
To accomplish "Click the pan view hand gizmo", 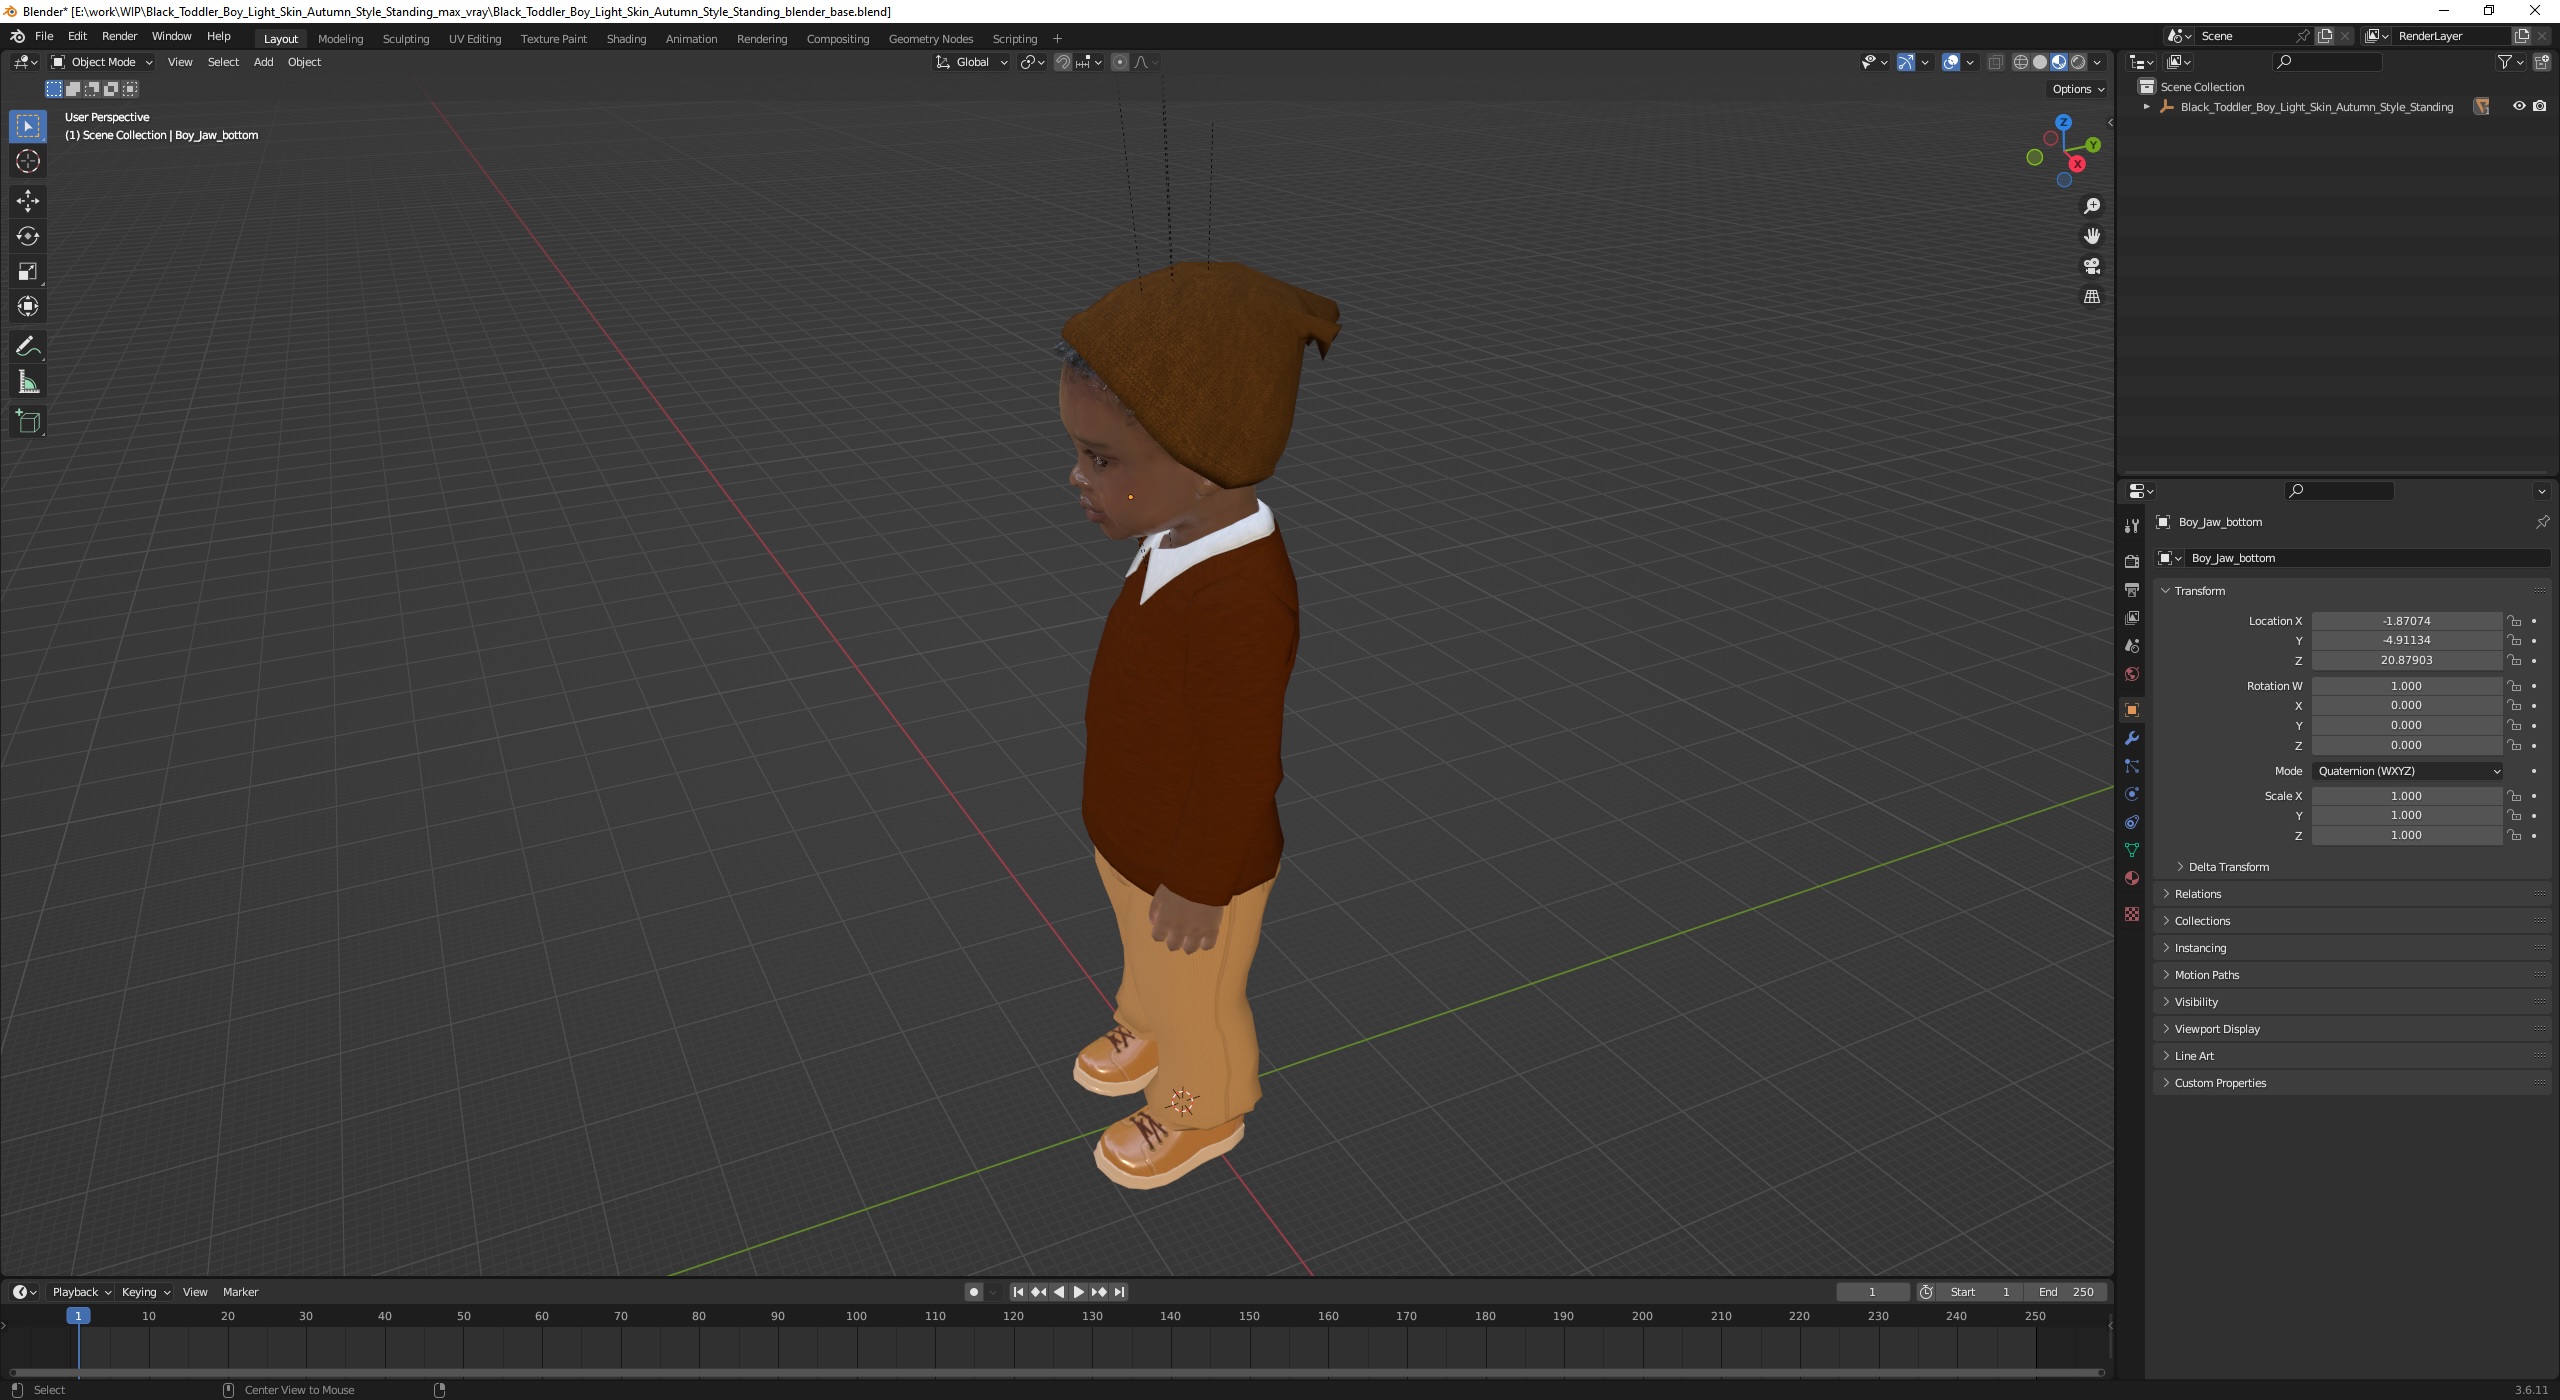I will coord(2091,236).
